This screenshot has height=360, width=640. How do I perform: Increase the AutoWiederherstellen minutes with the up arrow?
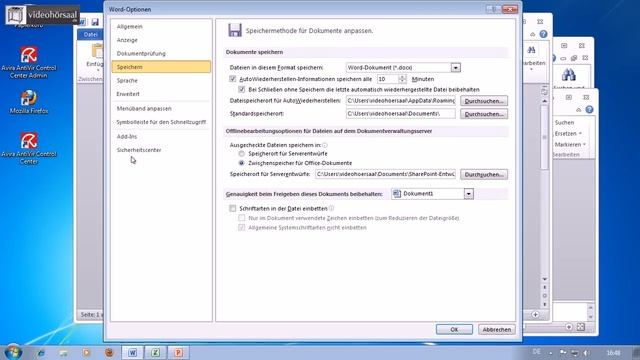click(x=402, y=76)
